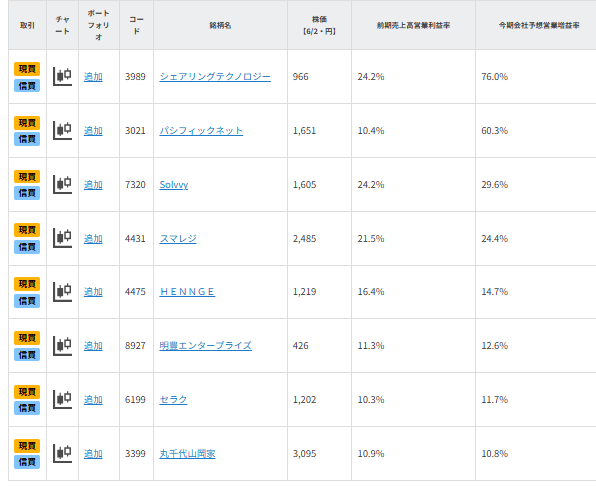Click 信買 button for code 7320
The width and height of the screenshot is (596, 490).
coord(27,193)
